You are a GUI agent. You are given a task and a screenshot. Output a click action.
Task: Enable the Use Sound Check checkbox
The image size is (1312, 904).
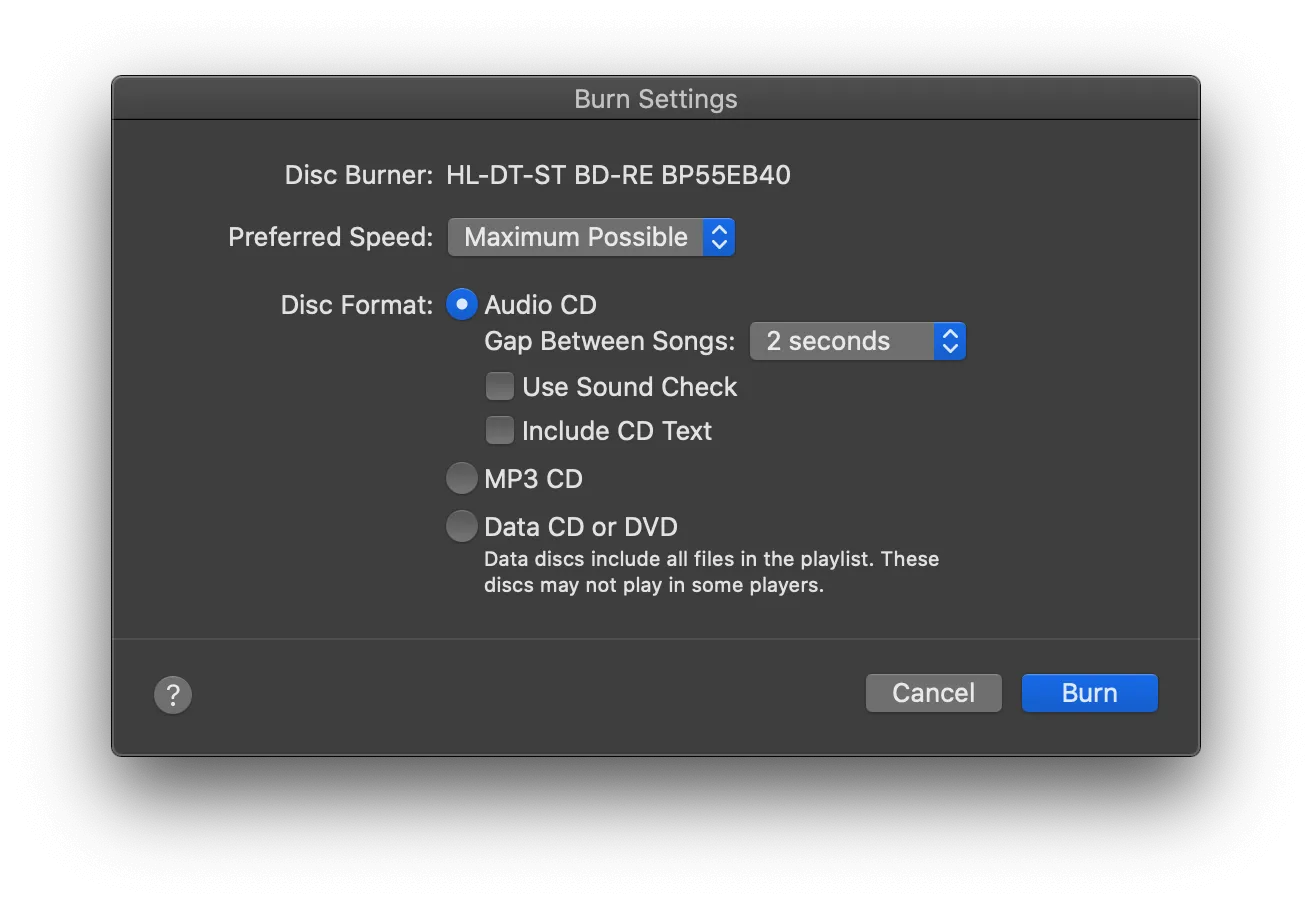[499, 387]
